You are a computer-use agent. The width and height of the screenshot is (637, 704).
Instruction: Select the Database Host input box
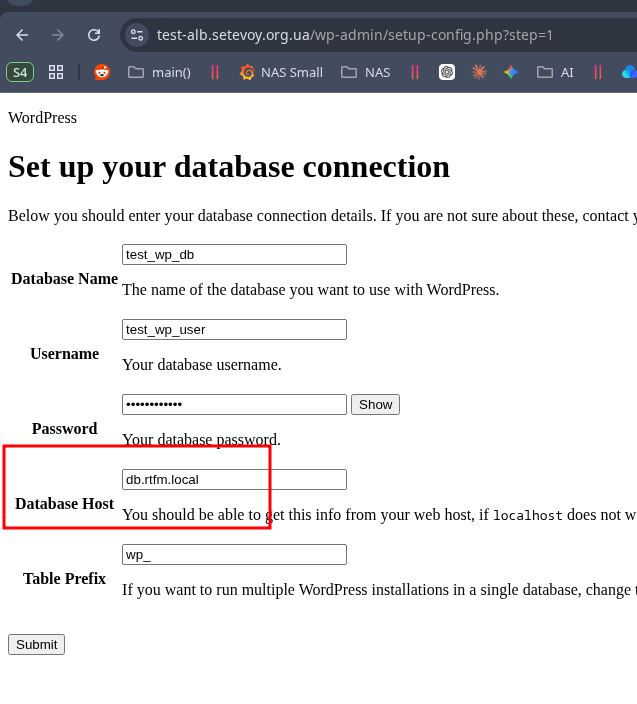tap(234, 479)
